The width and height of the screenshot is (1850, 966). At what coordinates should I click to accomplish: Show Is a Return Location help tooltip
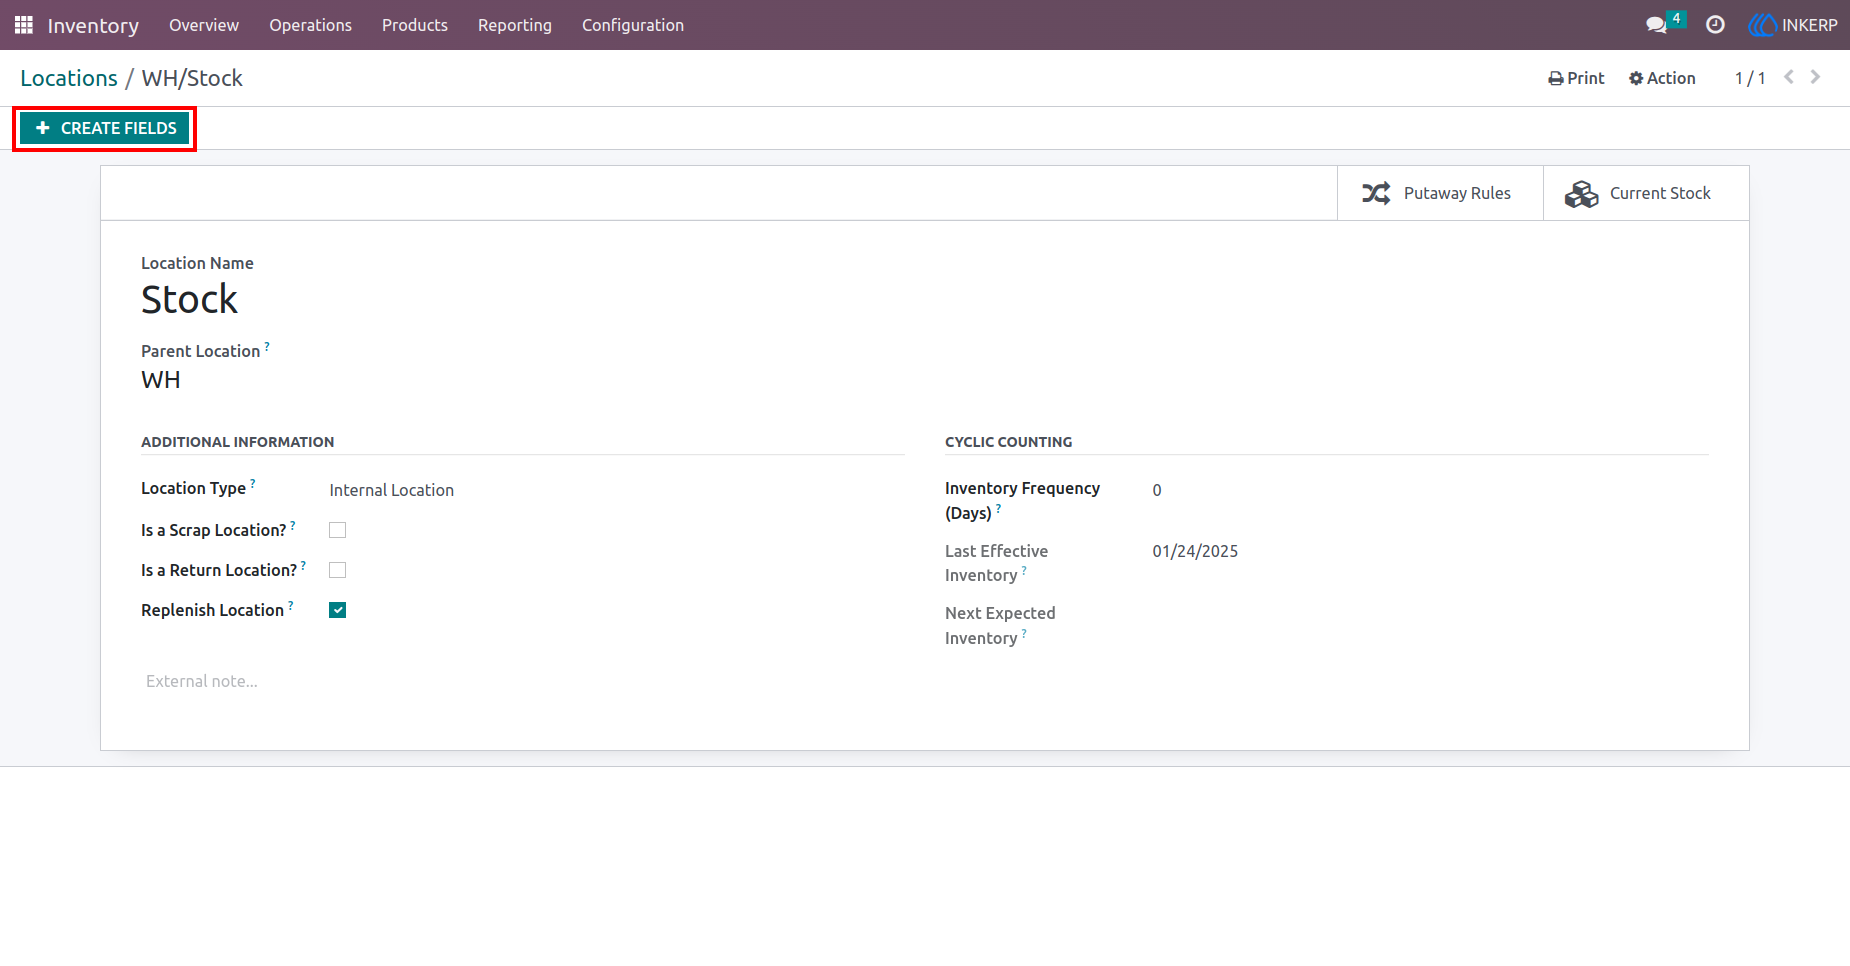click(x=303, y=565)
